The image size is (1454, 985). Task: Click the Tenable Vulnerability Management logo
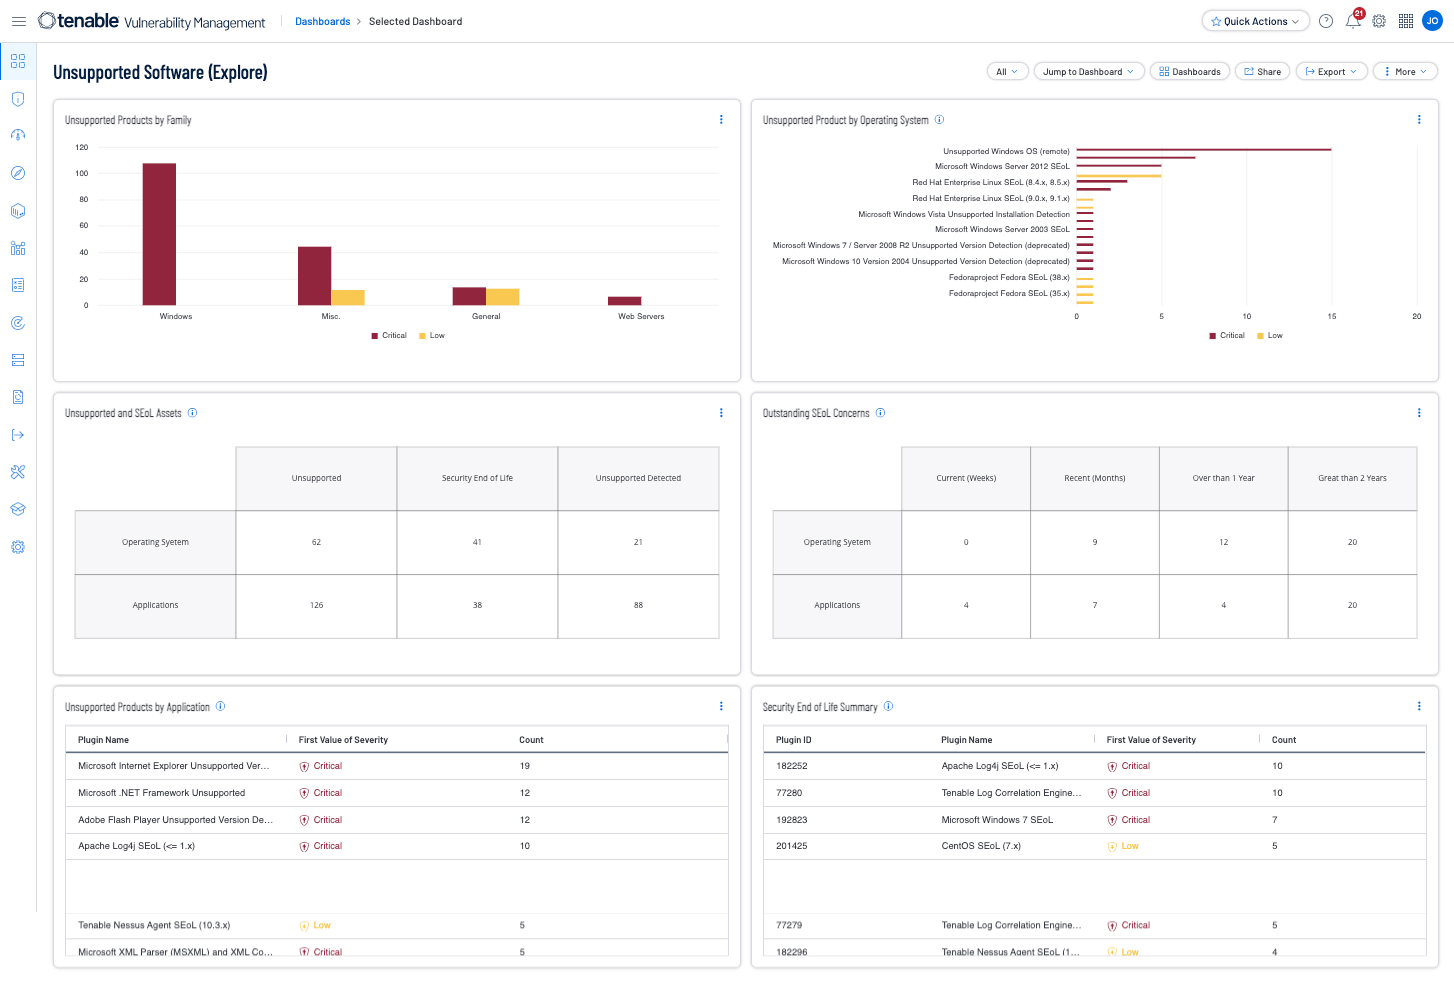coord(152,21)
